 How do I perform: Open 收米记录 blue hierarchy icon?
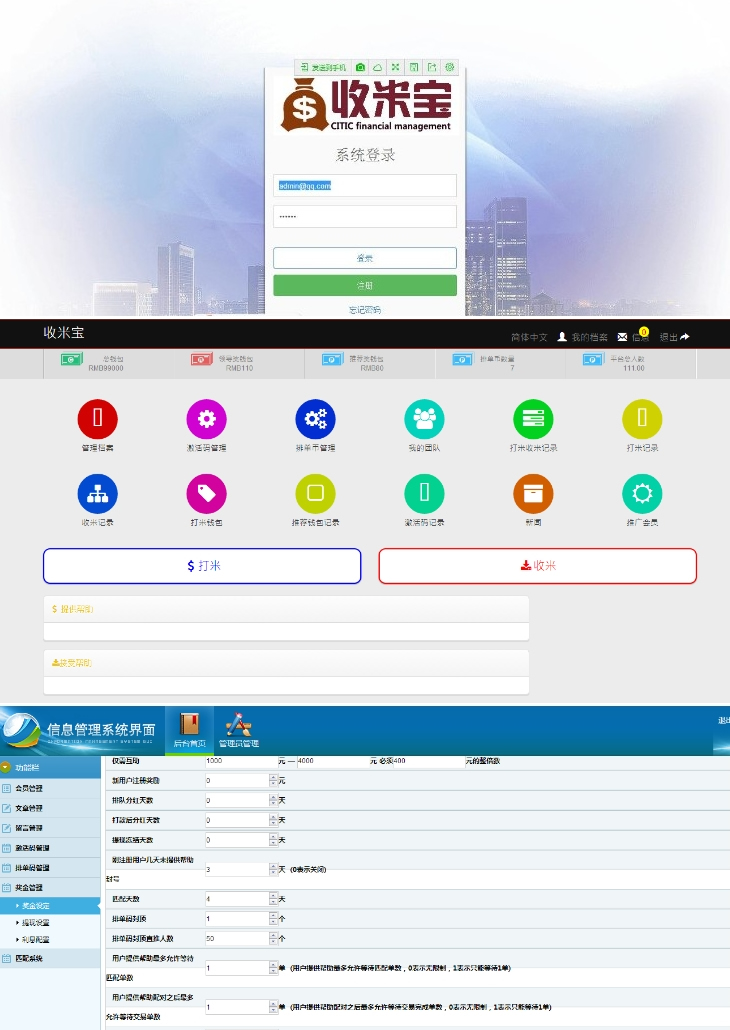(x=97, y=493)
